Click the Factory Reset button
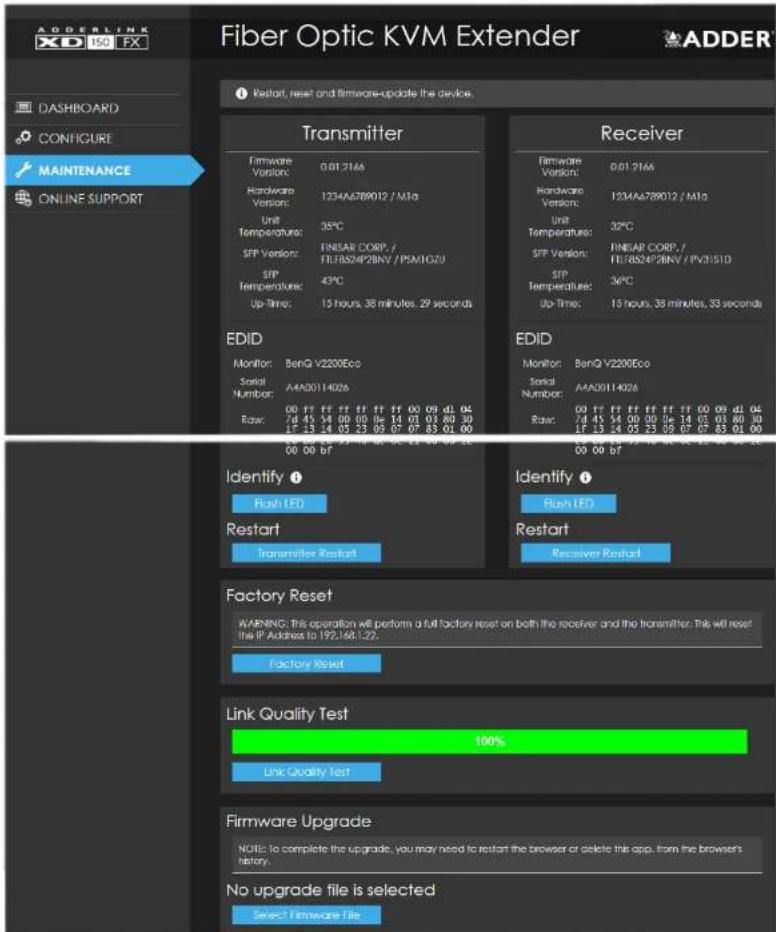 [x=306, y=663]
